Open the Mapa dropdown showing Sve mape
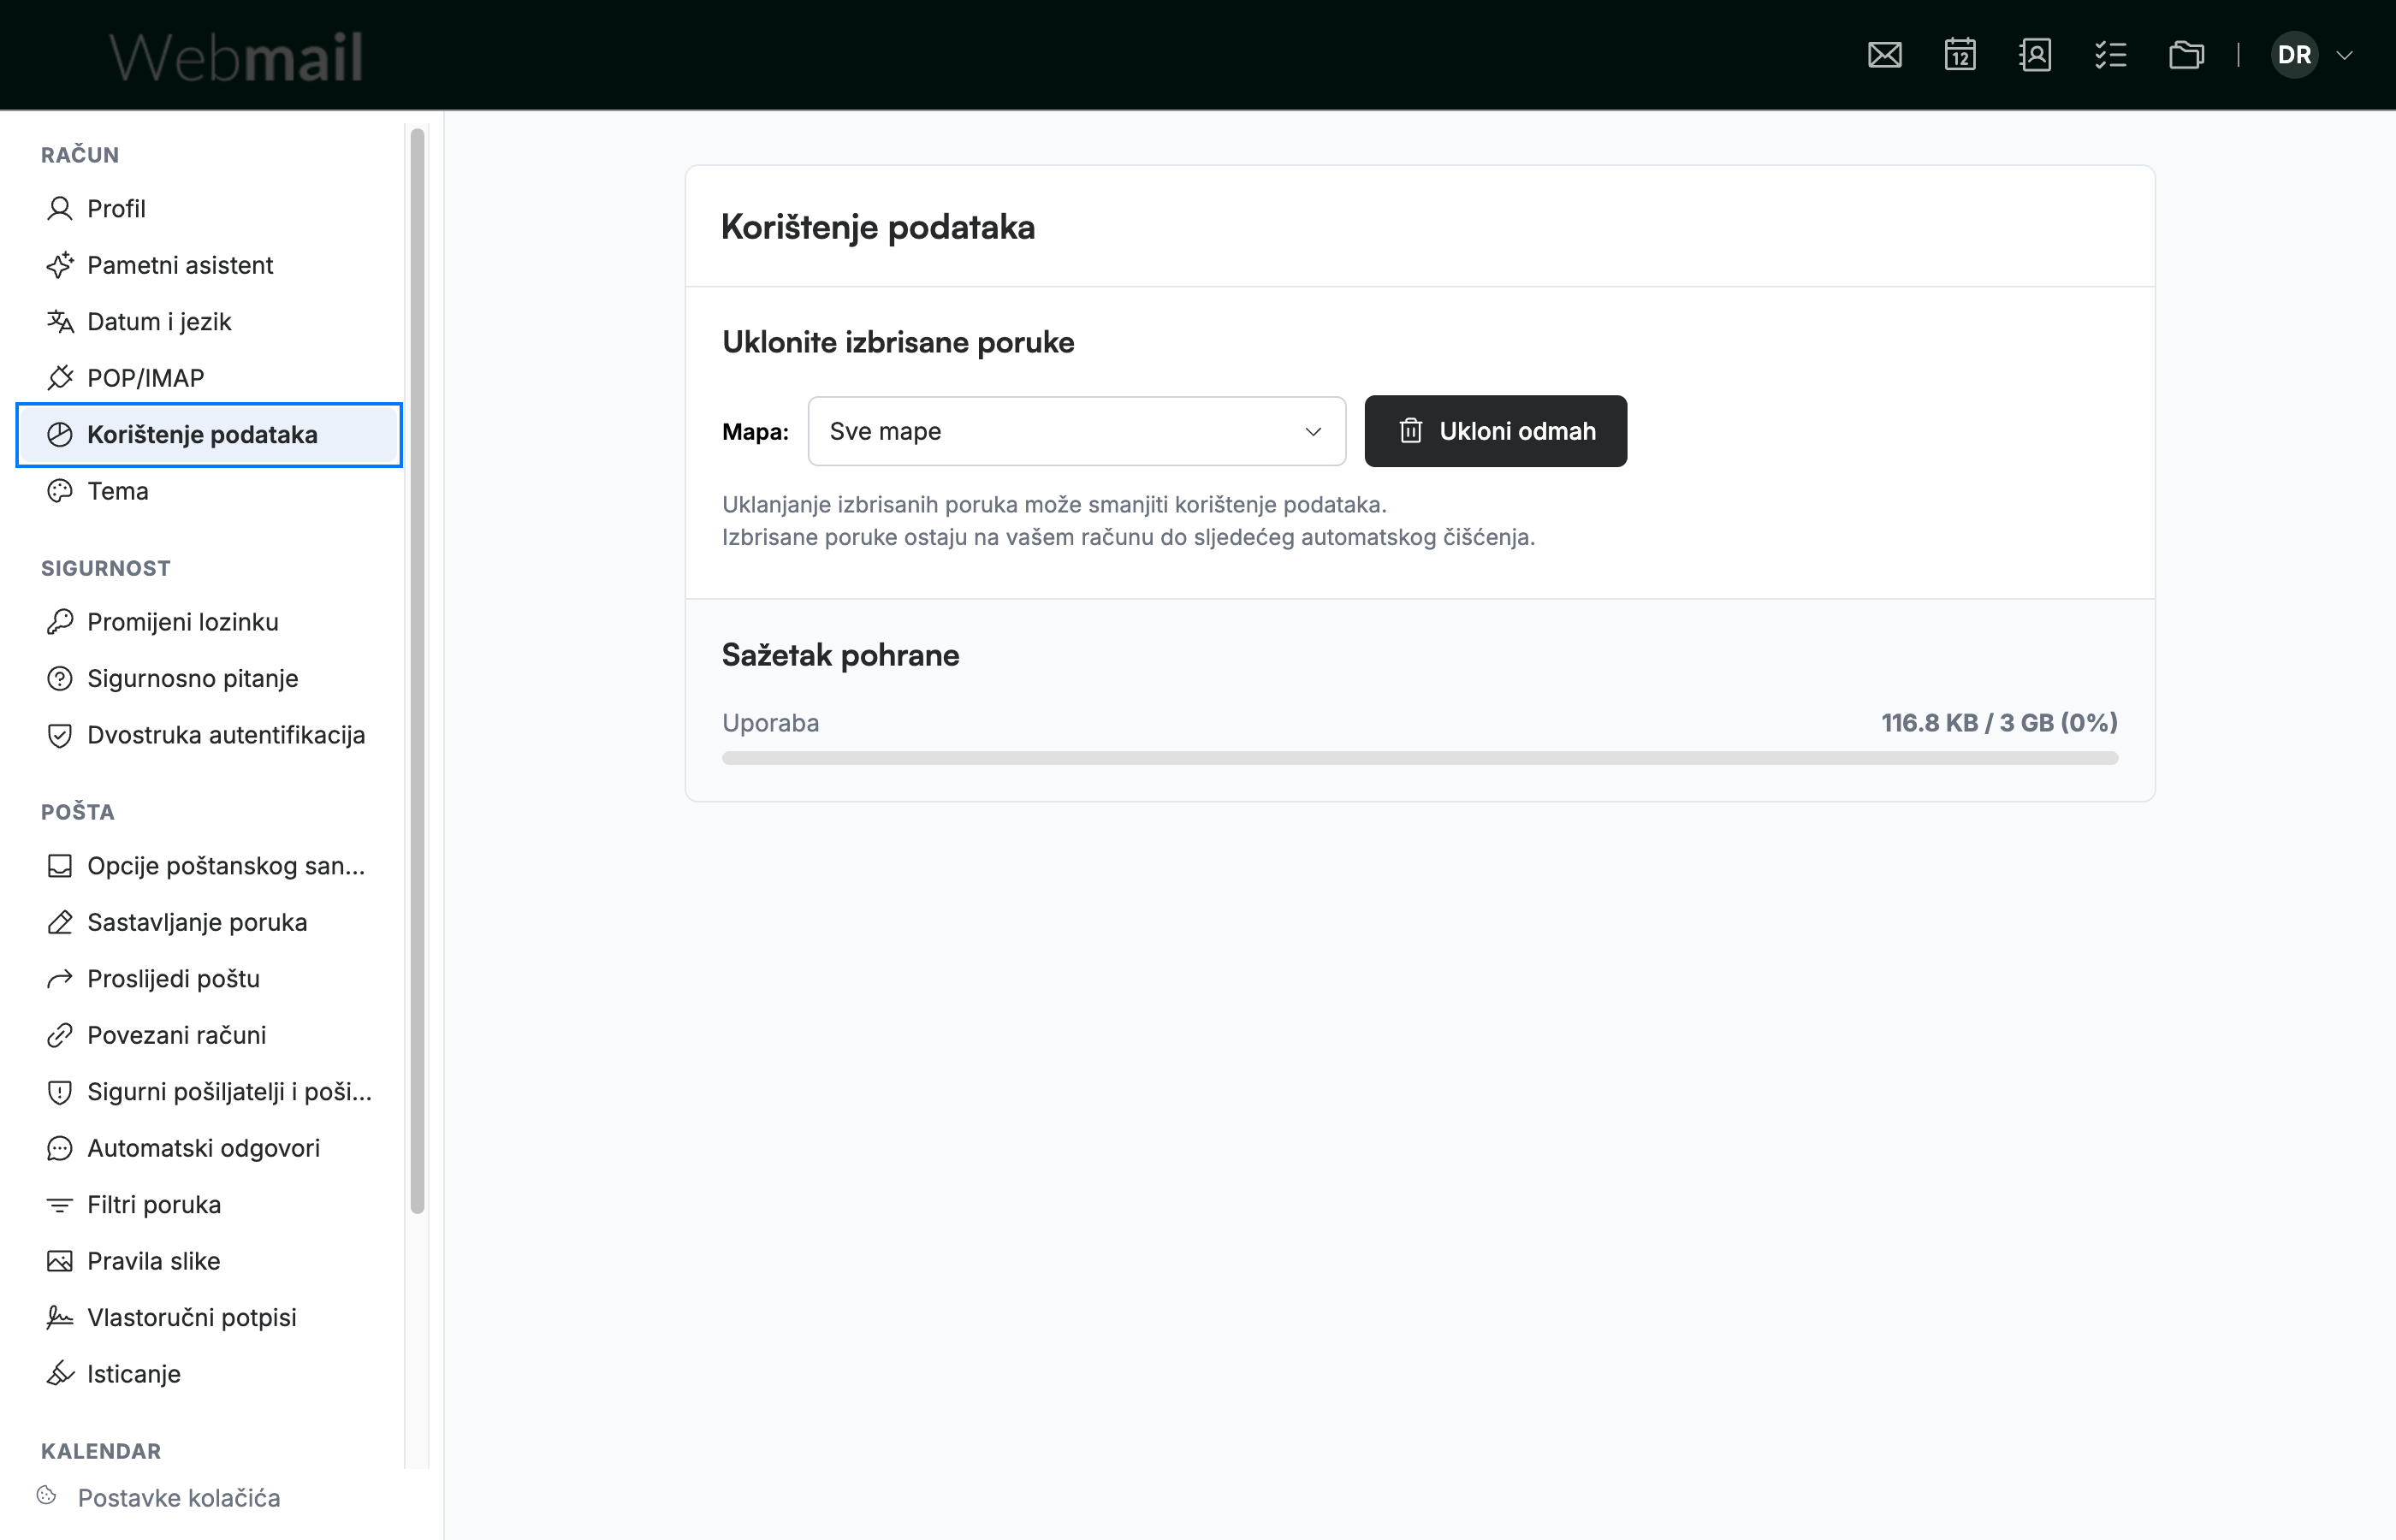 pyautogui.click(x=1076, y=431)
